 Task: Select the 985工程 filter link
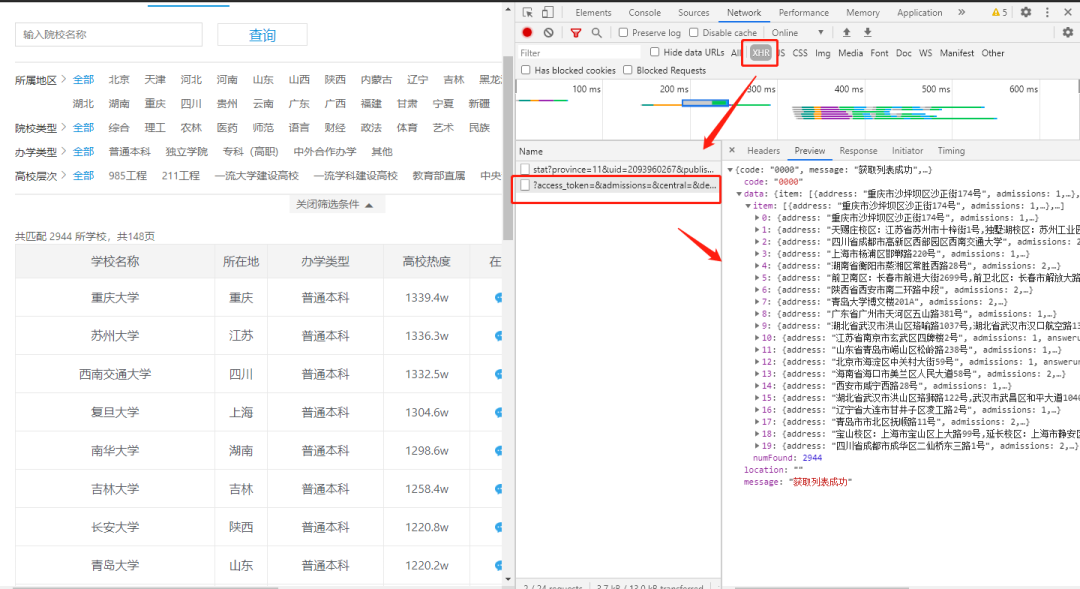127,176
